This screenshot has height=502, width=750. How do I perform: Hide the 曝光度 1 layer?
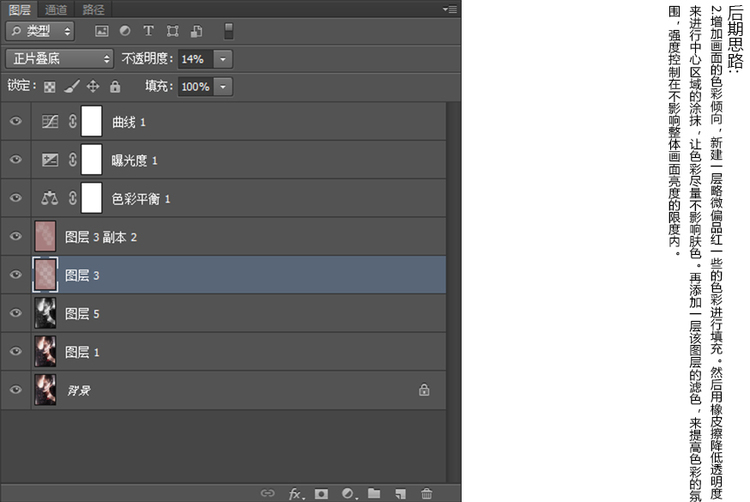[15, 159]
